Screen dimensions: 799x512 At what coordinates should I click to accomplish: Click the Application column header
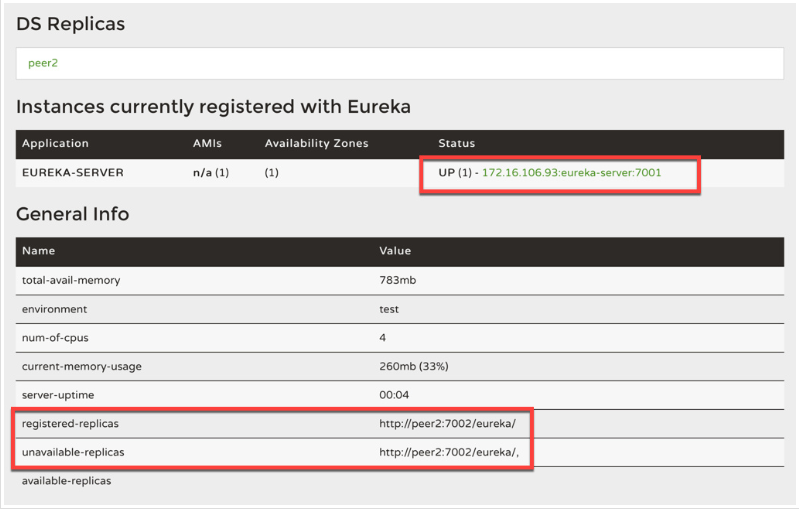[x=55, y=144]
